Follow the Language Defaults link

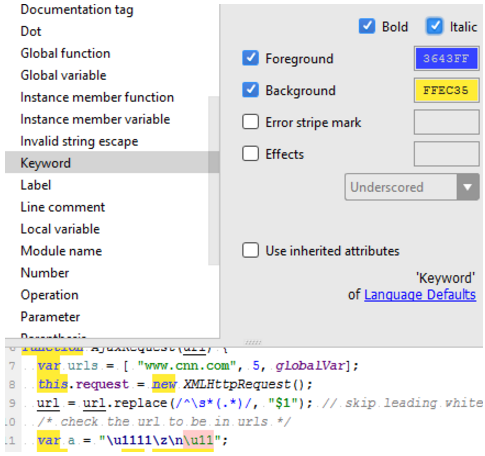pos(420,295)
